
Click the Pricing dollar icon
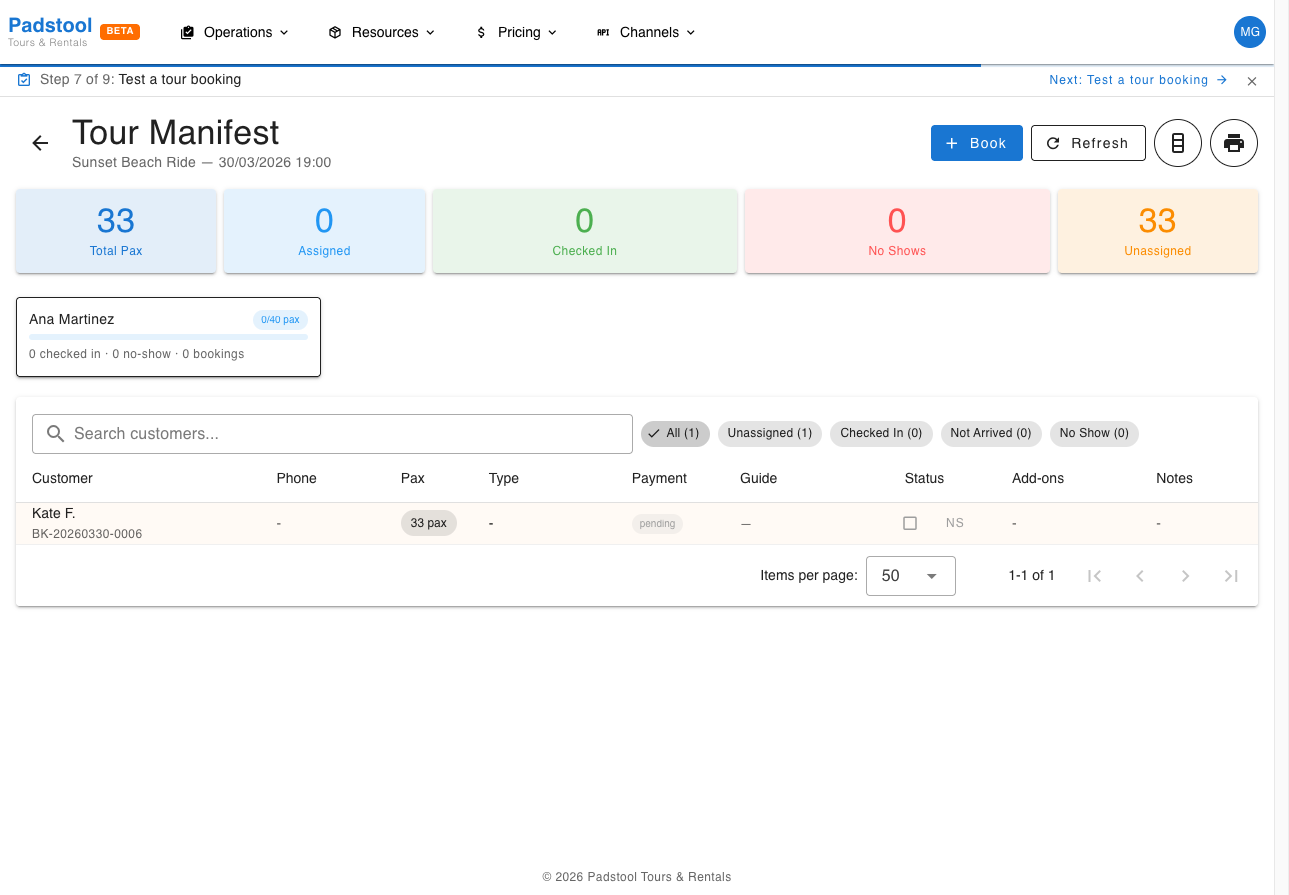[481, 33]
